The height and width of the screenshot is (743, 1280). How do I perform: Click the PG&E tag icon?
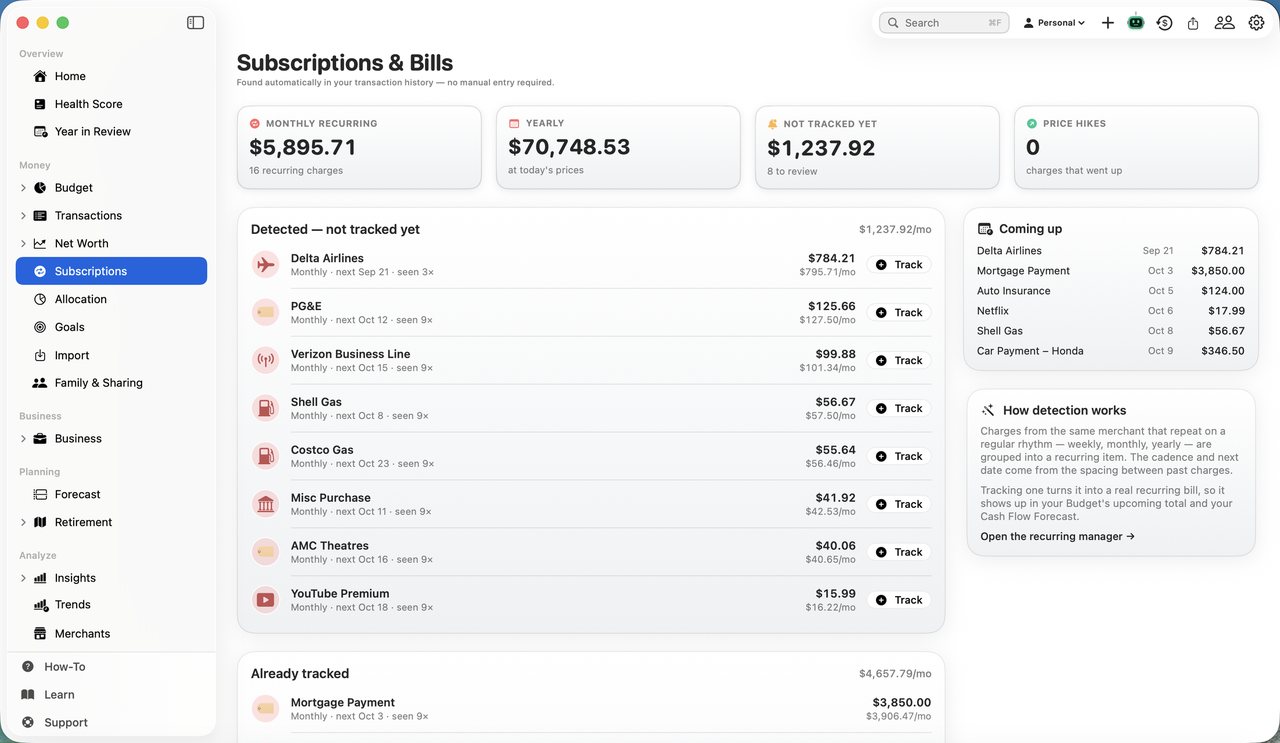pos(265,312)
